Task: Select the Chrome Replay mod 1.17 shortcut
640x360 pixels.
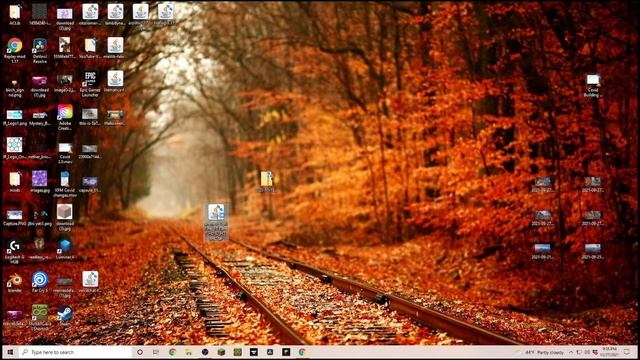Action: 15,51
